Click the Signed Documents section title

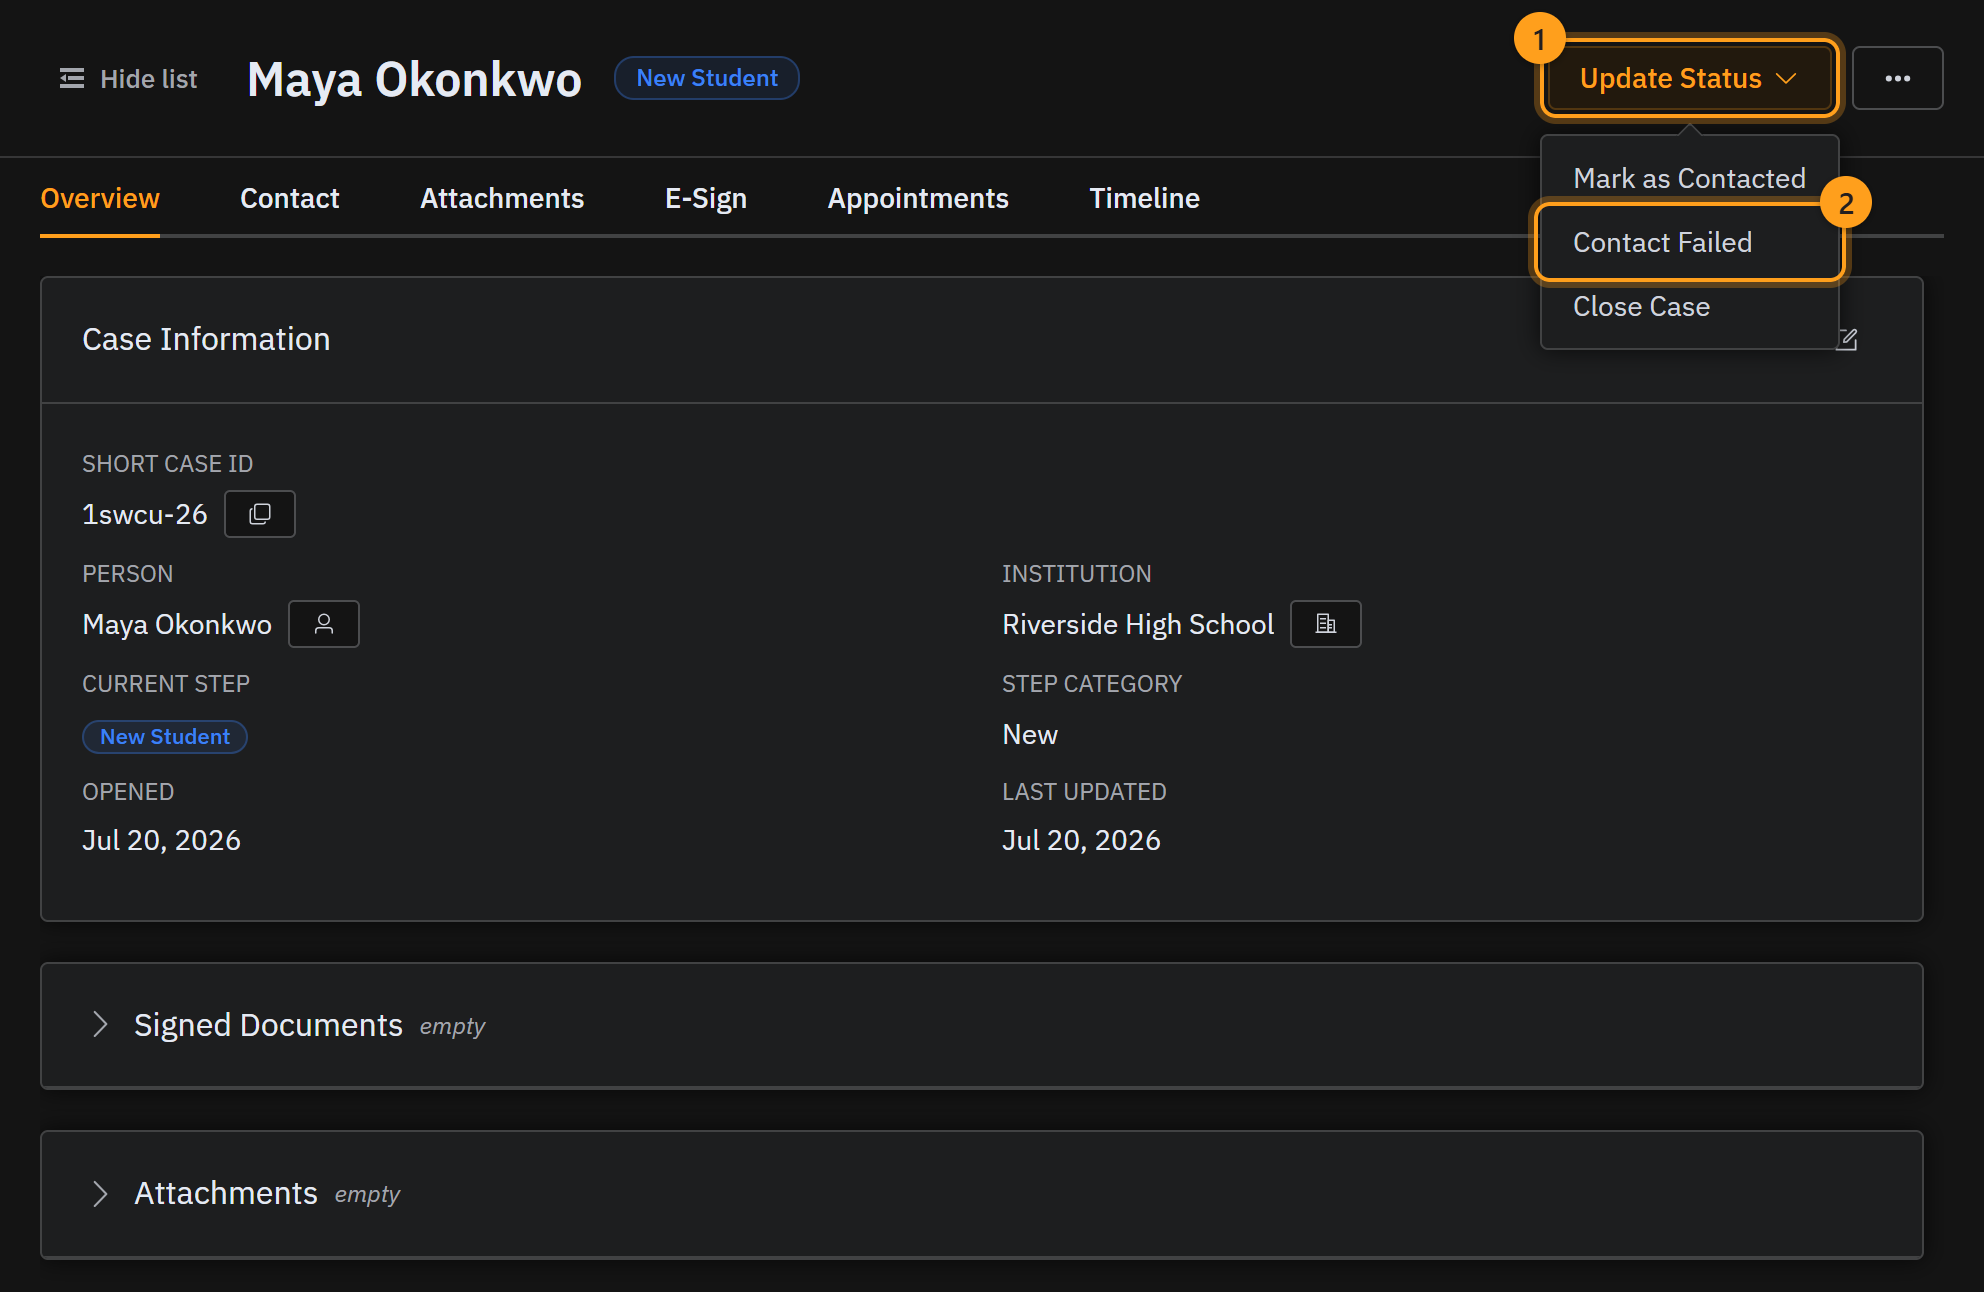[x=268, y=1025]
